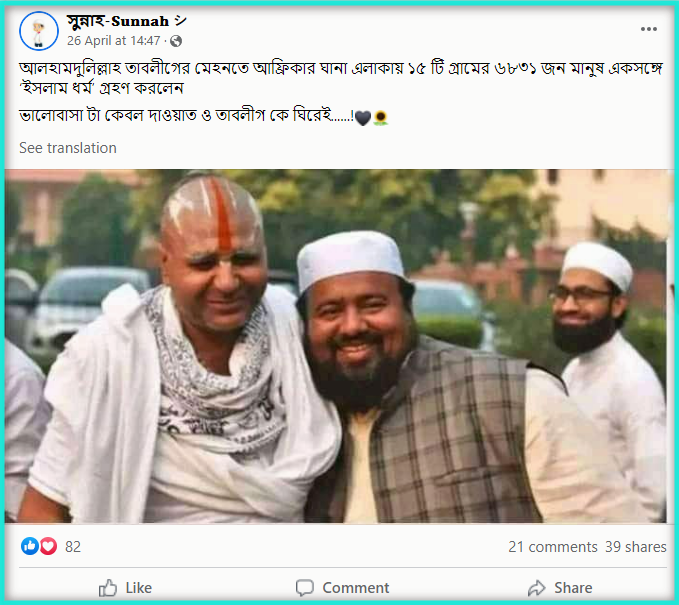Click the thumbs-up icon on the Like button

(x=108, y=588)
